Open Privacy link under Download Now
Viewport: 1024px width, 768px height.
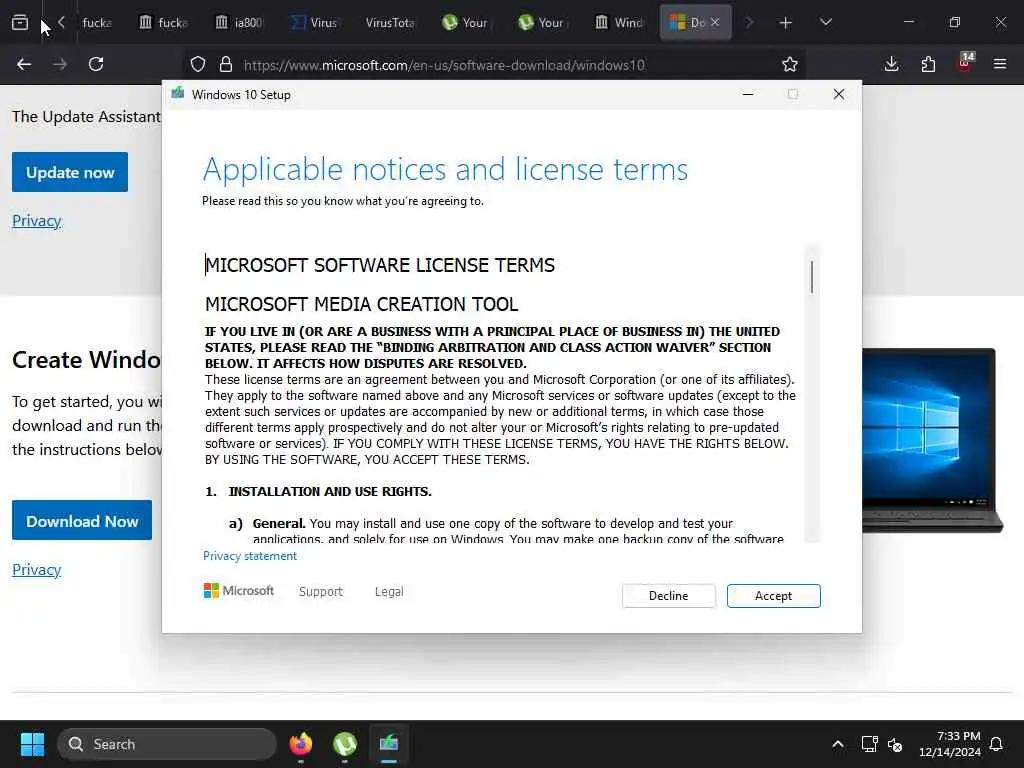(x=37, y=569)
